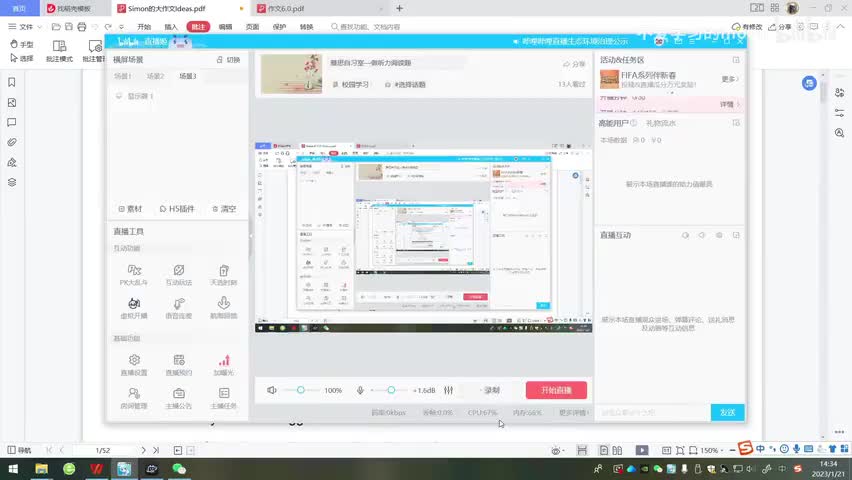Image resolution: width=852 pixels, height=480 pixels.
Task: Switch to single page view in status bar
Action: [604, 450]
